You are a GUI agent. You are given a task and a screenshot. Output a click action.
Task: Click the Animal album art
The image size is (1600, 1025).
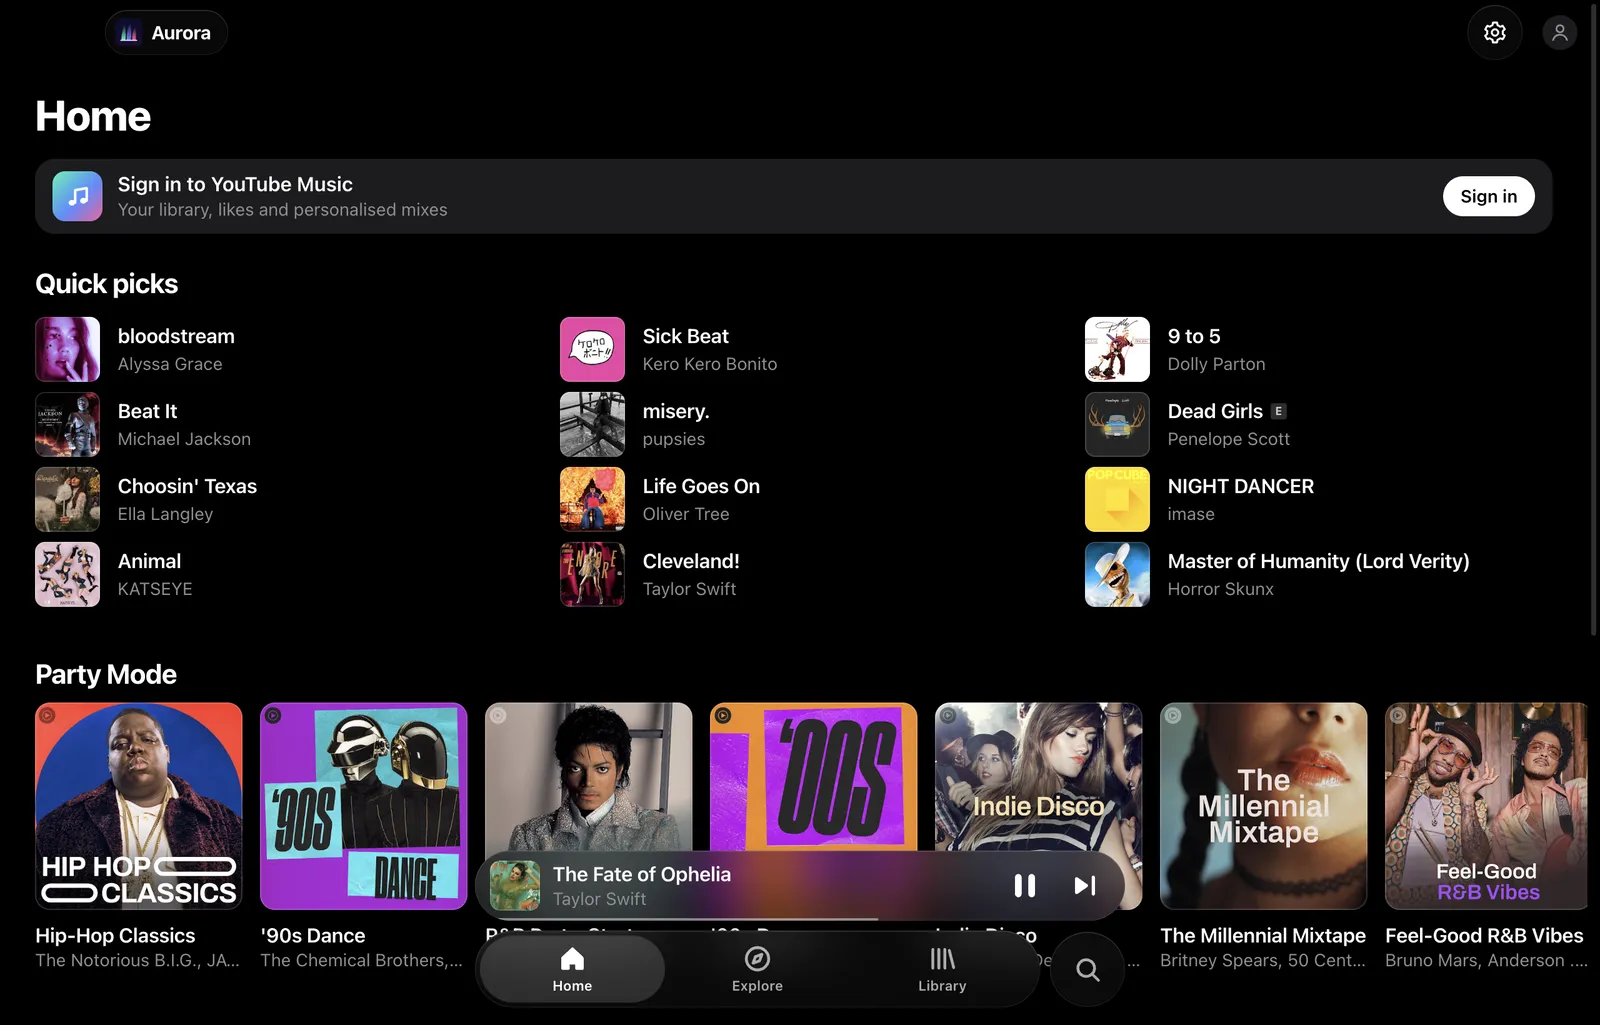pos(67,574)
